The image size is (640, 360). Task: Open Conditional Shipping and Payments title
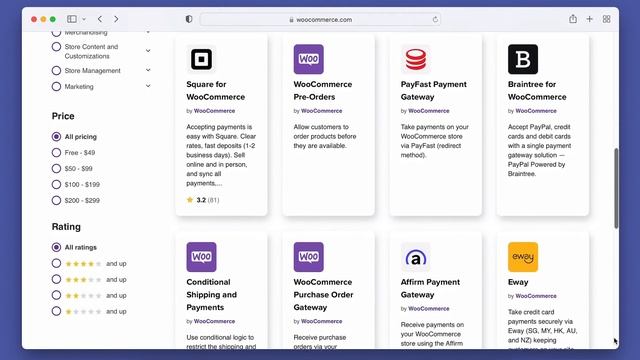211,295
